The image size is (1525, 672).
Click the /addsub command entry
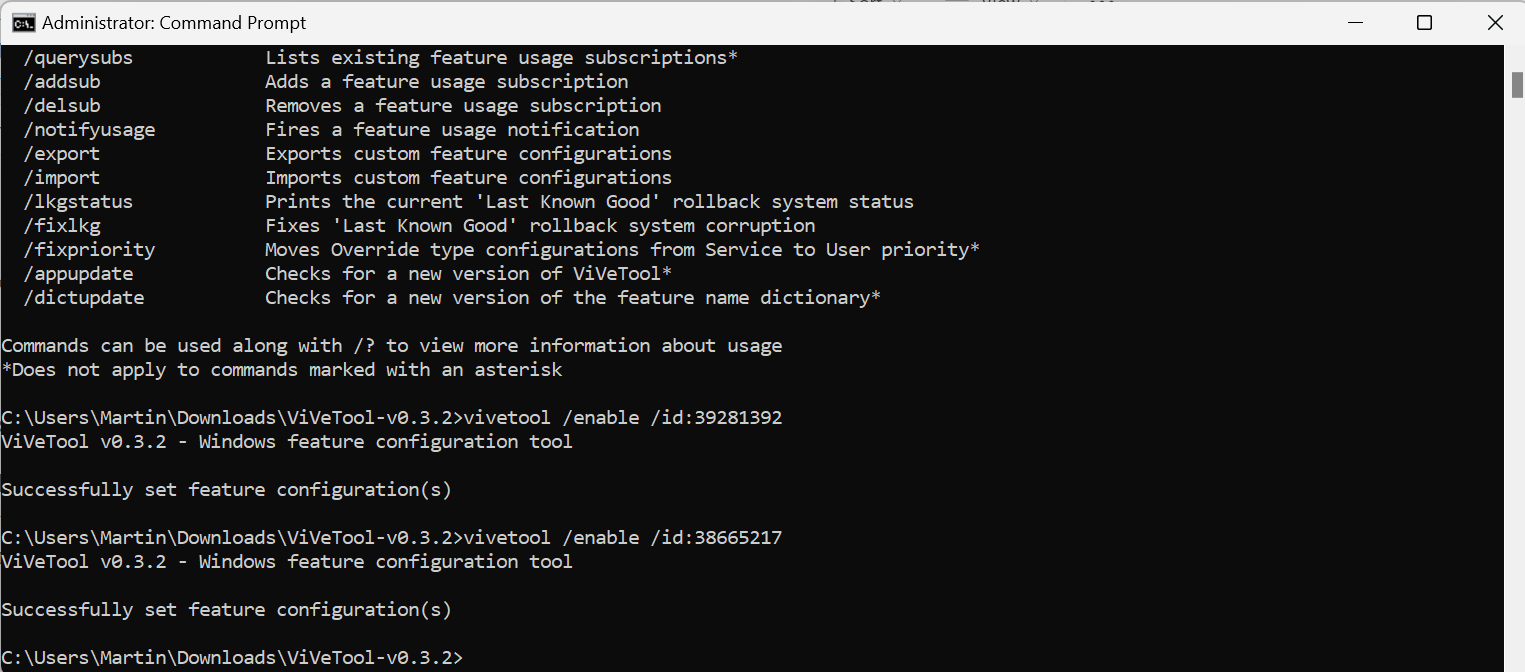(x=62, y=82)
